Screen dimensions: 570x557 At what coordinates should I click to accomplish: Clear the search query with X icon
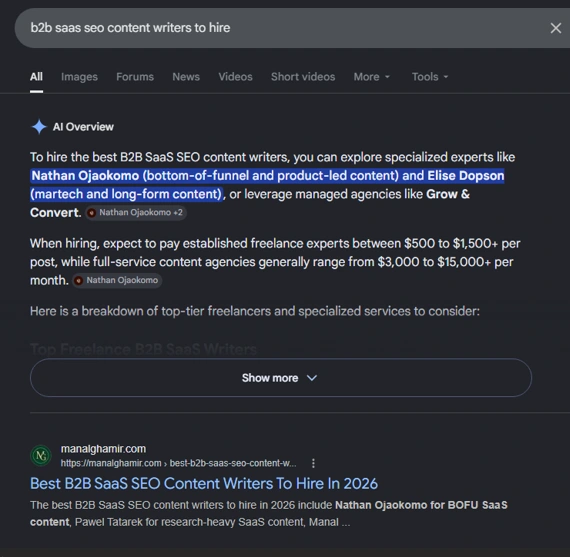point(555,28)
